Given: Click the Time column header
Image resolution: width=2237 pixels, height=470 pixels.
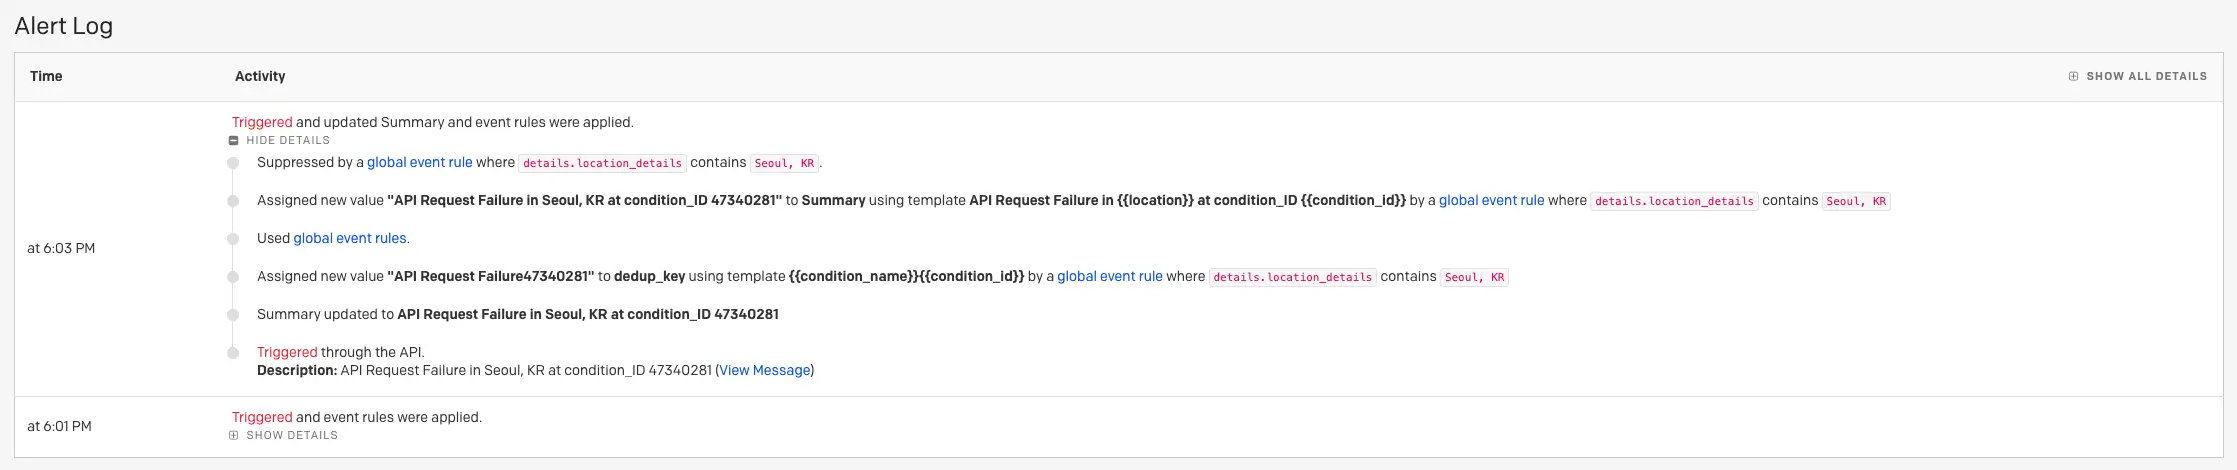Looking at the screenshot, I should [46, 76].
